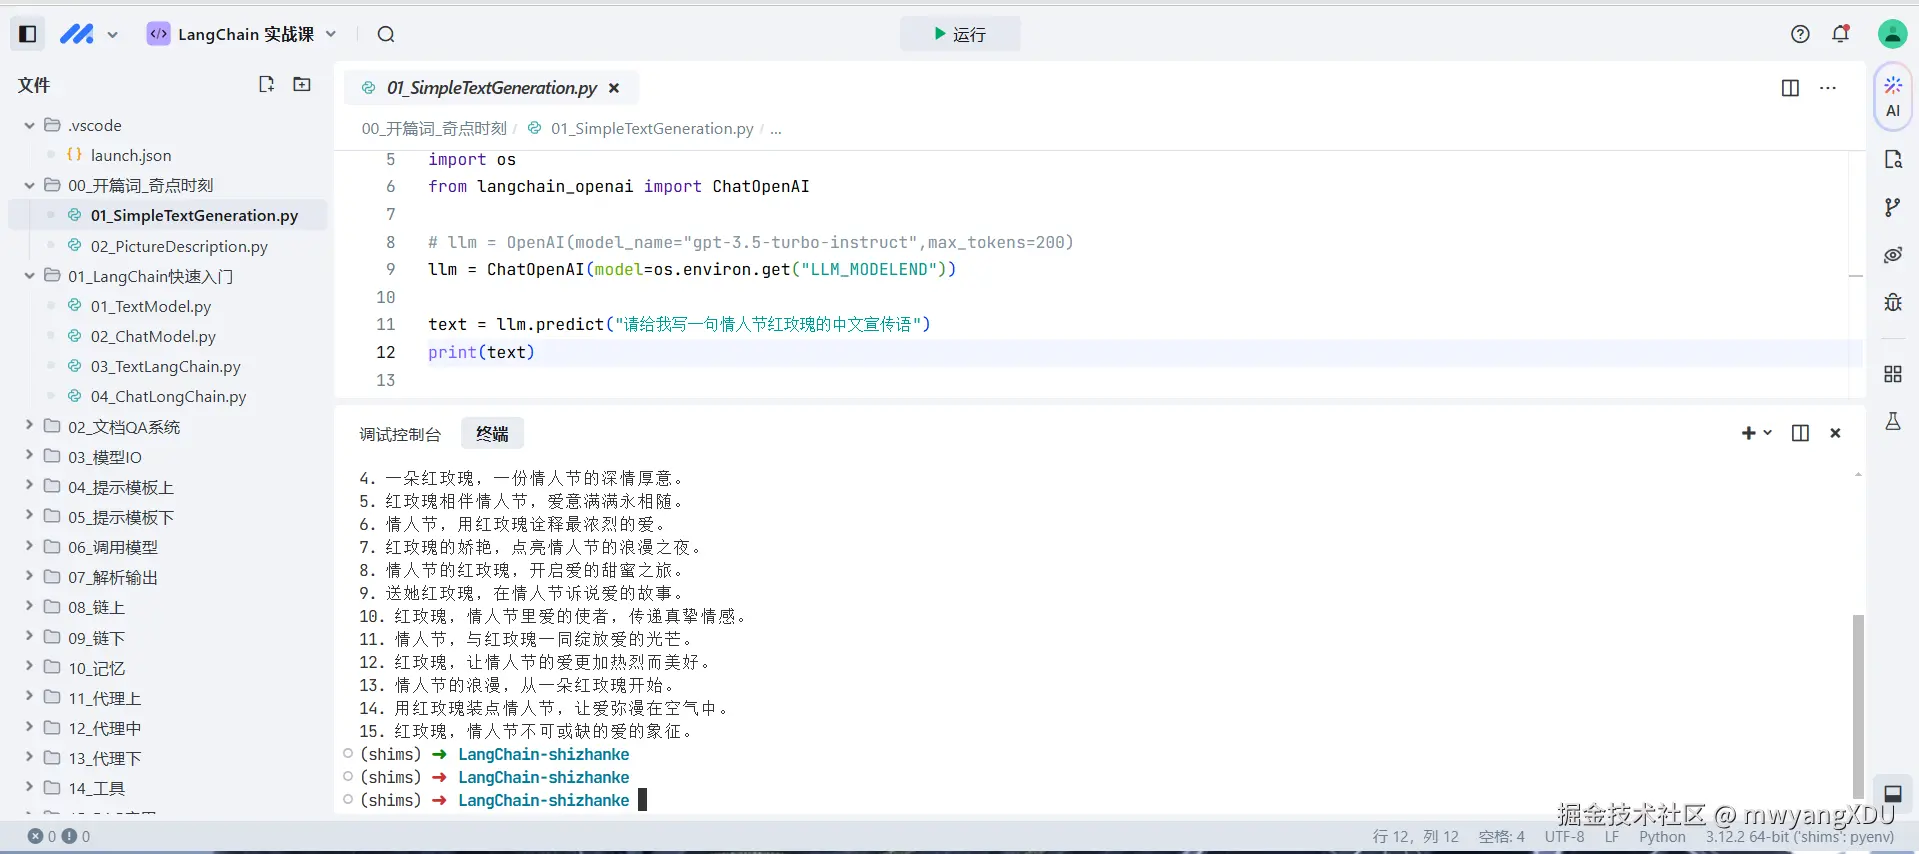
Task: Open the green user avatar
Action: point(1892,34)
